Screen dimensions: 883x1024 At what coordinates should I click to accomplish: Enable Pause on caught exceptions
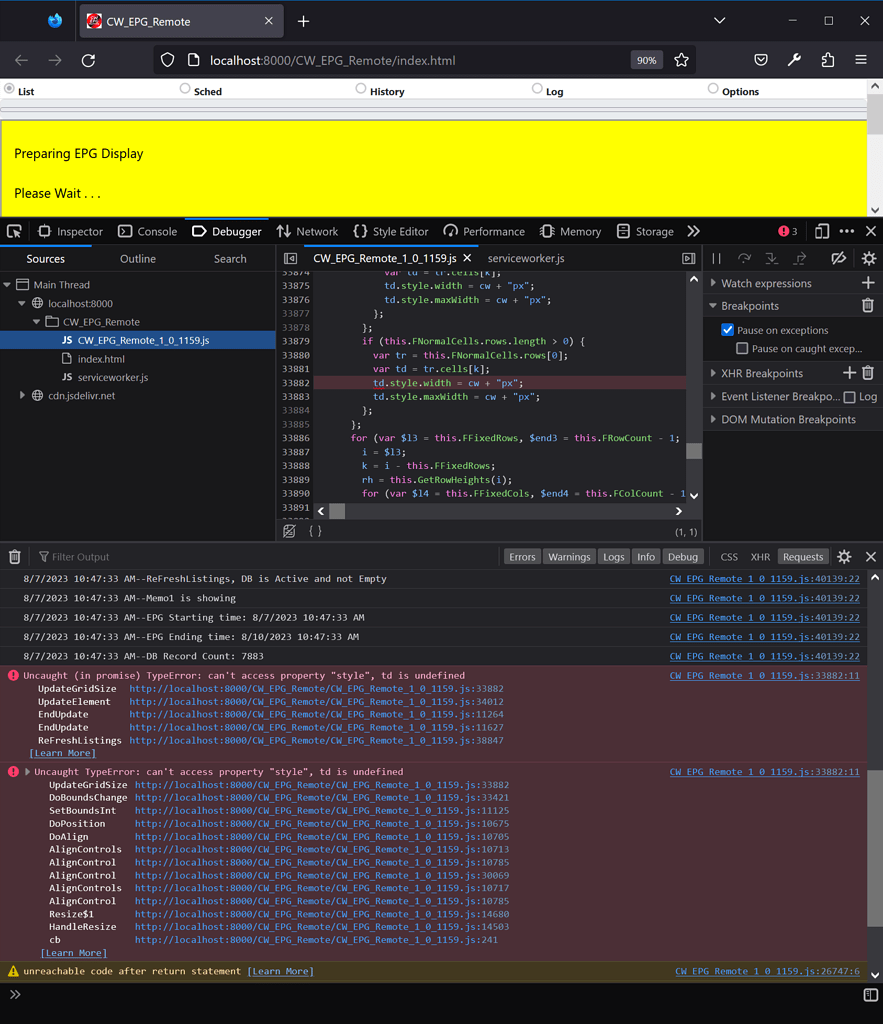tap(741, 348)
